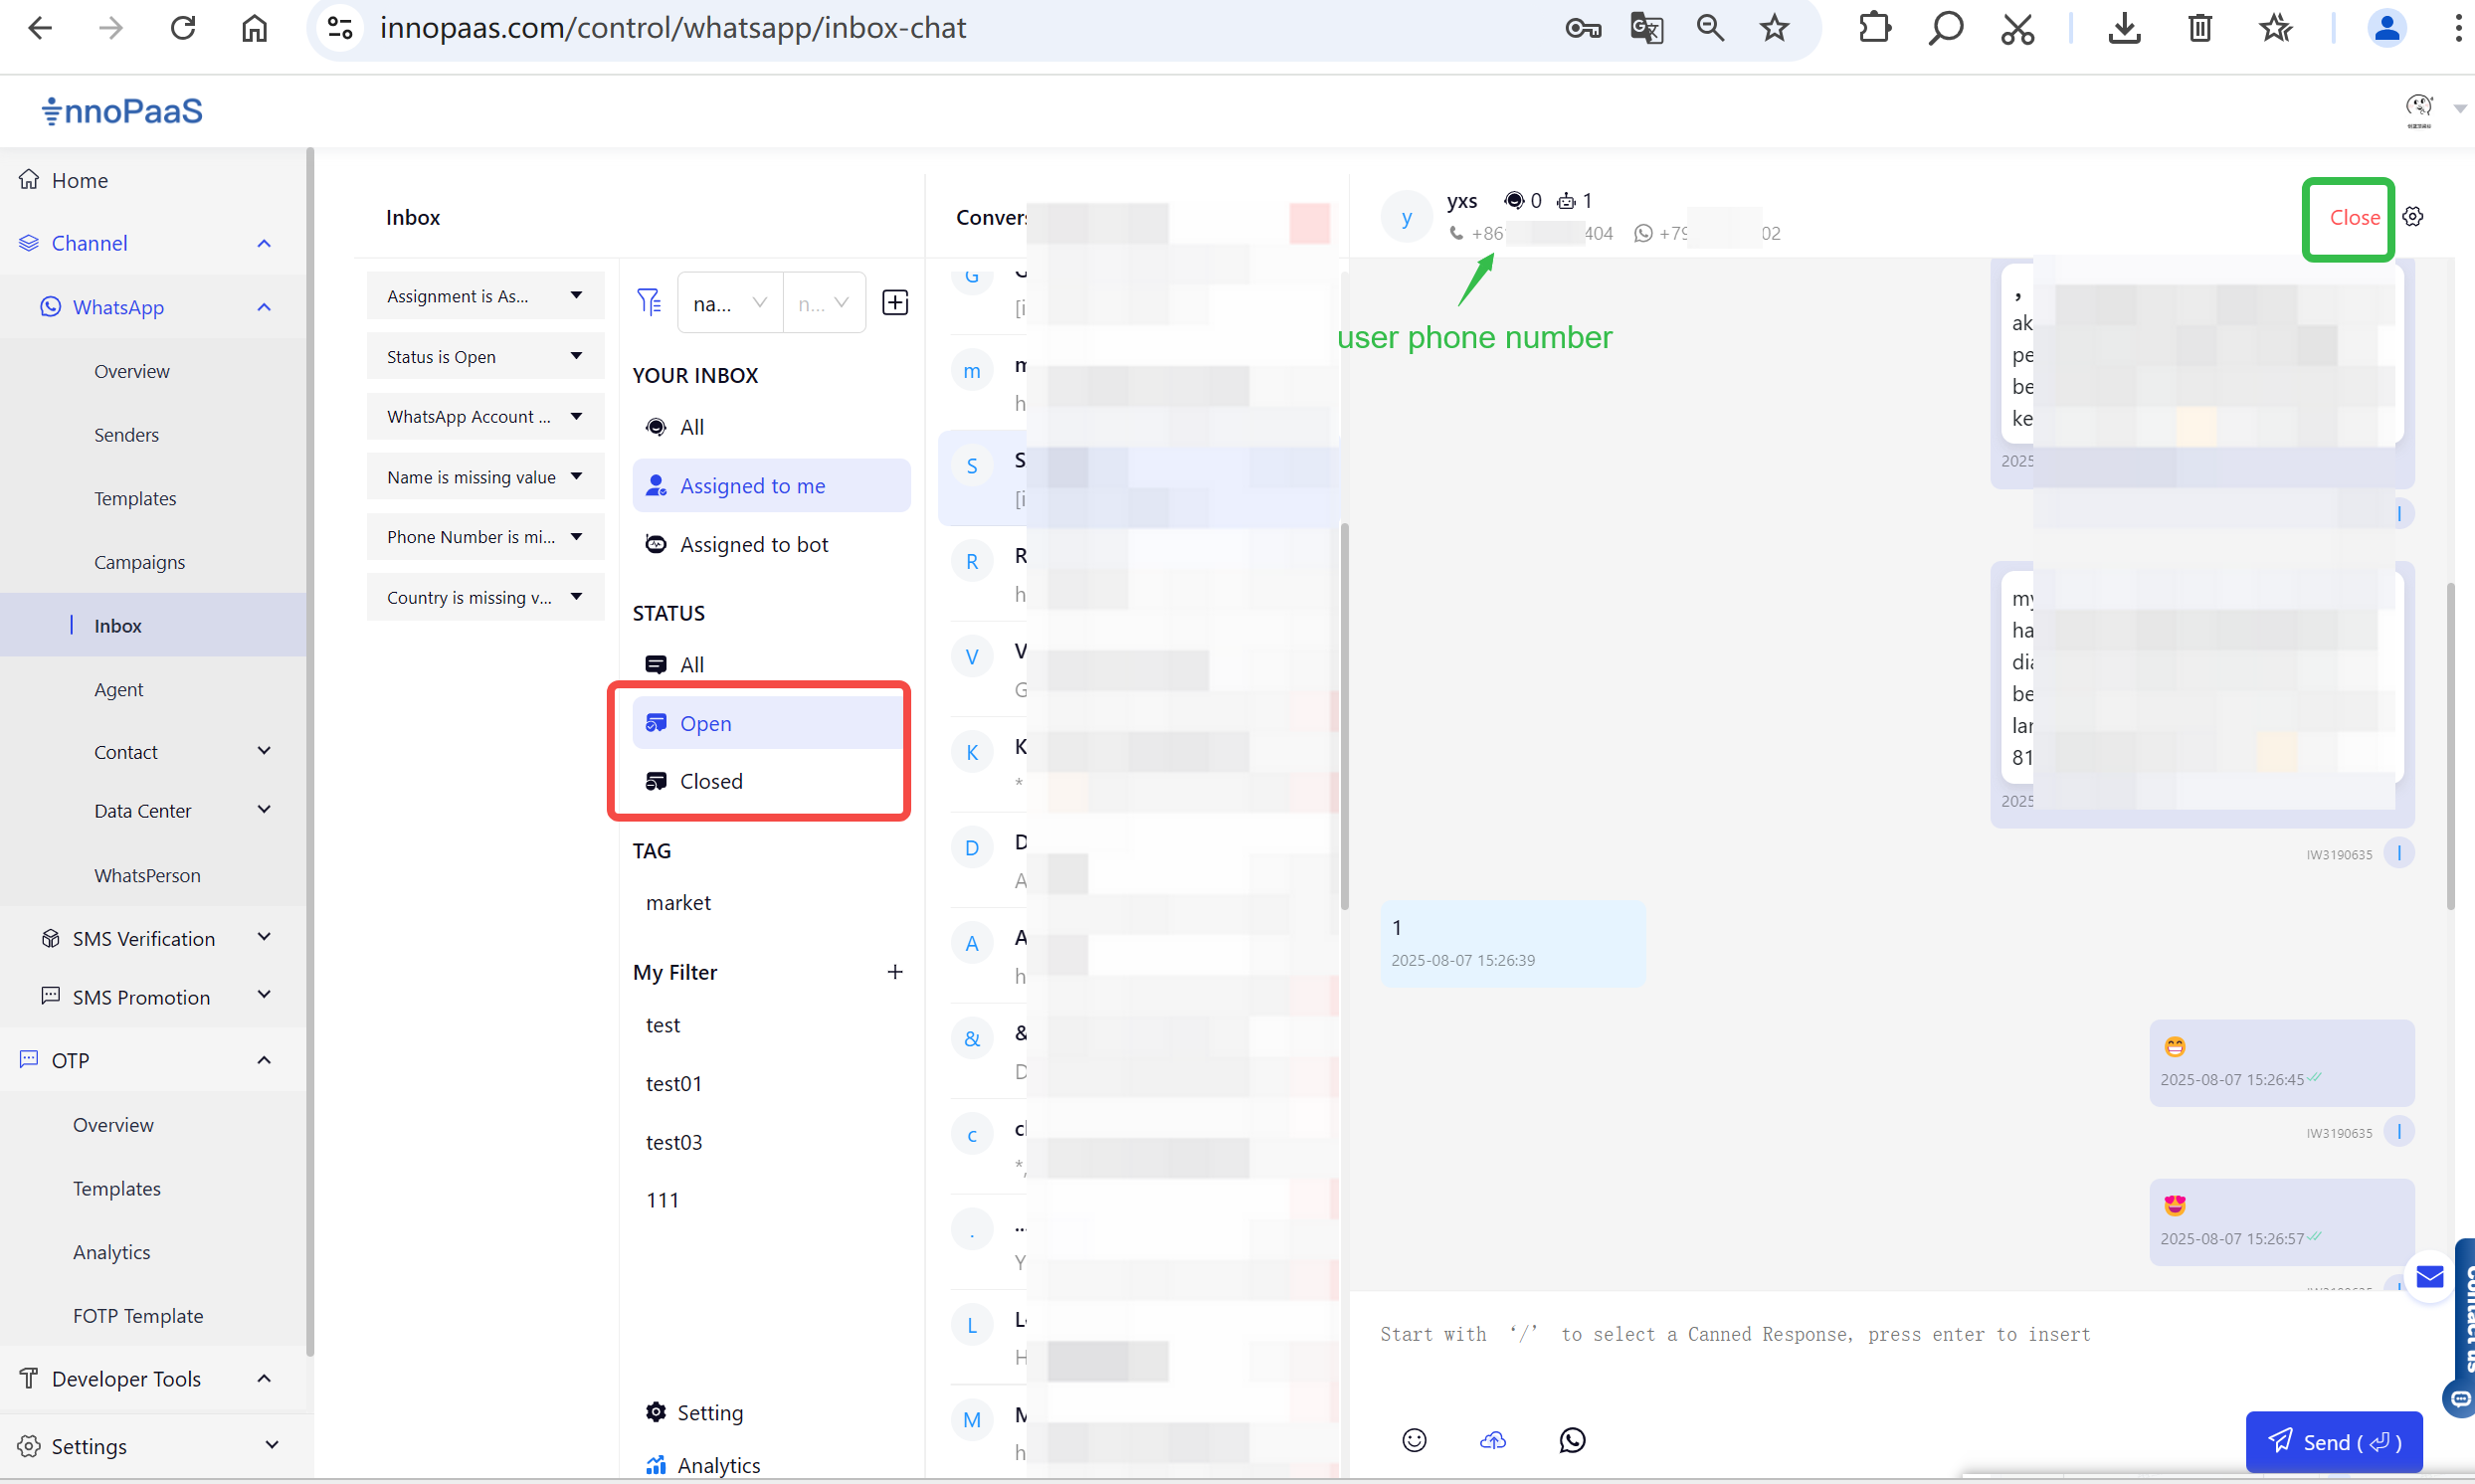Add new My Filter with plus icon

point(895,972)
